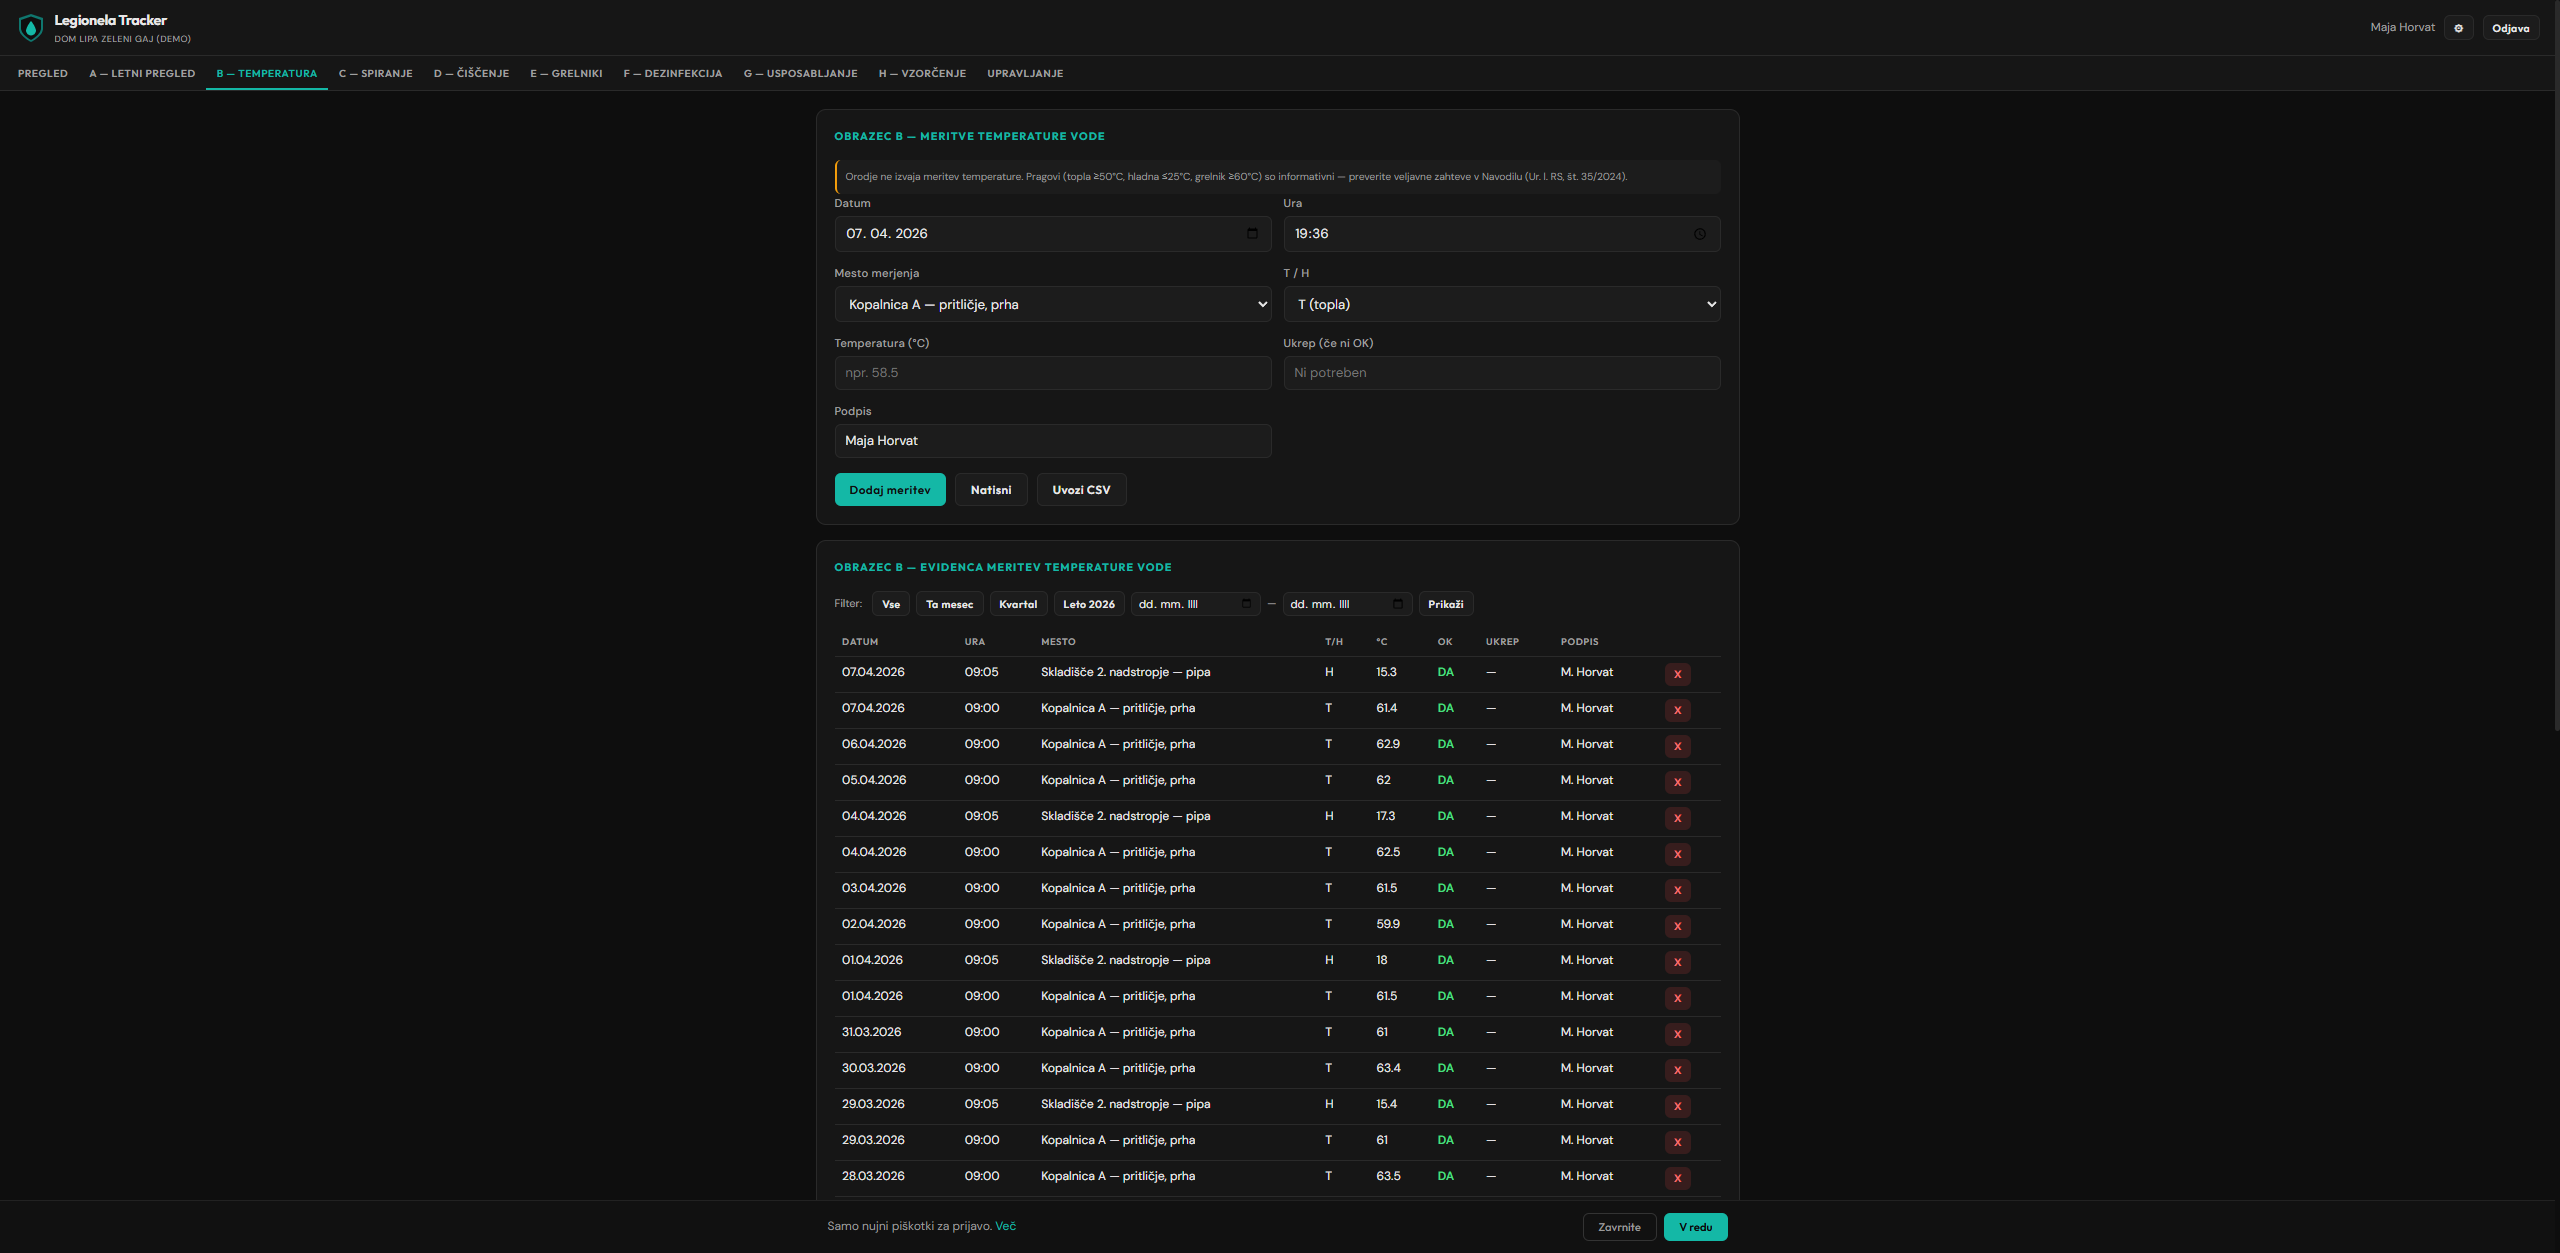
Task: Click Dodaj meritev button
Action: 890,490
